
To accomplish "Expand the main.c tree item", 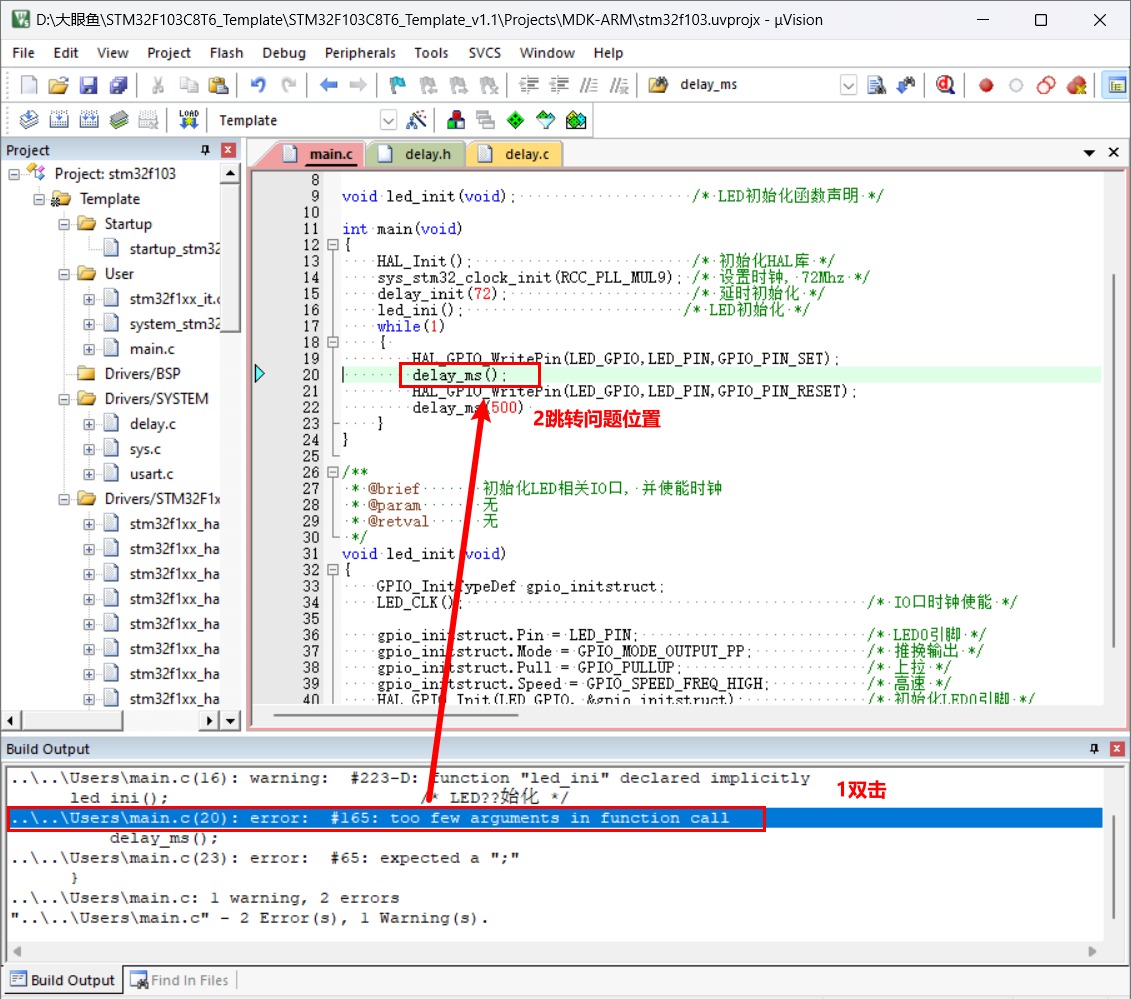I will 89,349.
